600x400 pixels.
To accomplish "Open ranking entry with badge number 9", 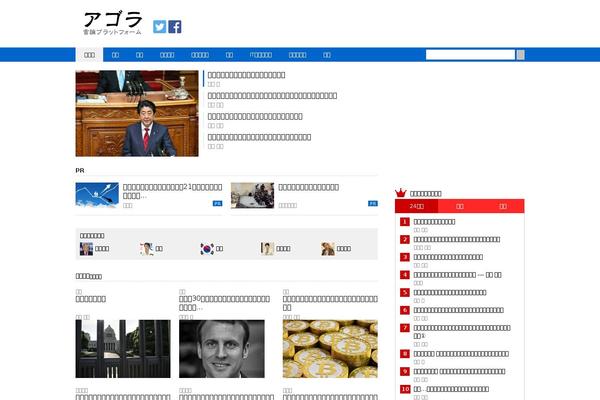I will [x=459, y=371].
